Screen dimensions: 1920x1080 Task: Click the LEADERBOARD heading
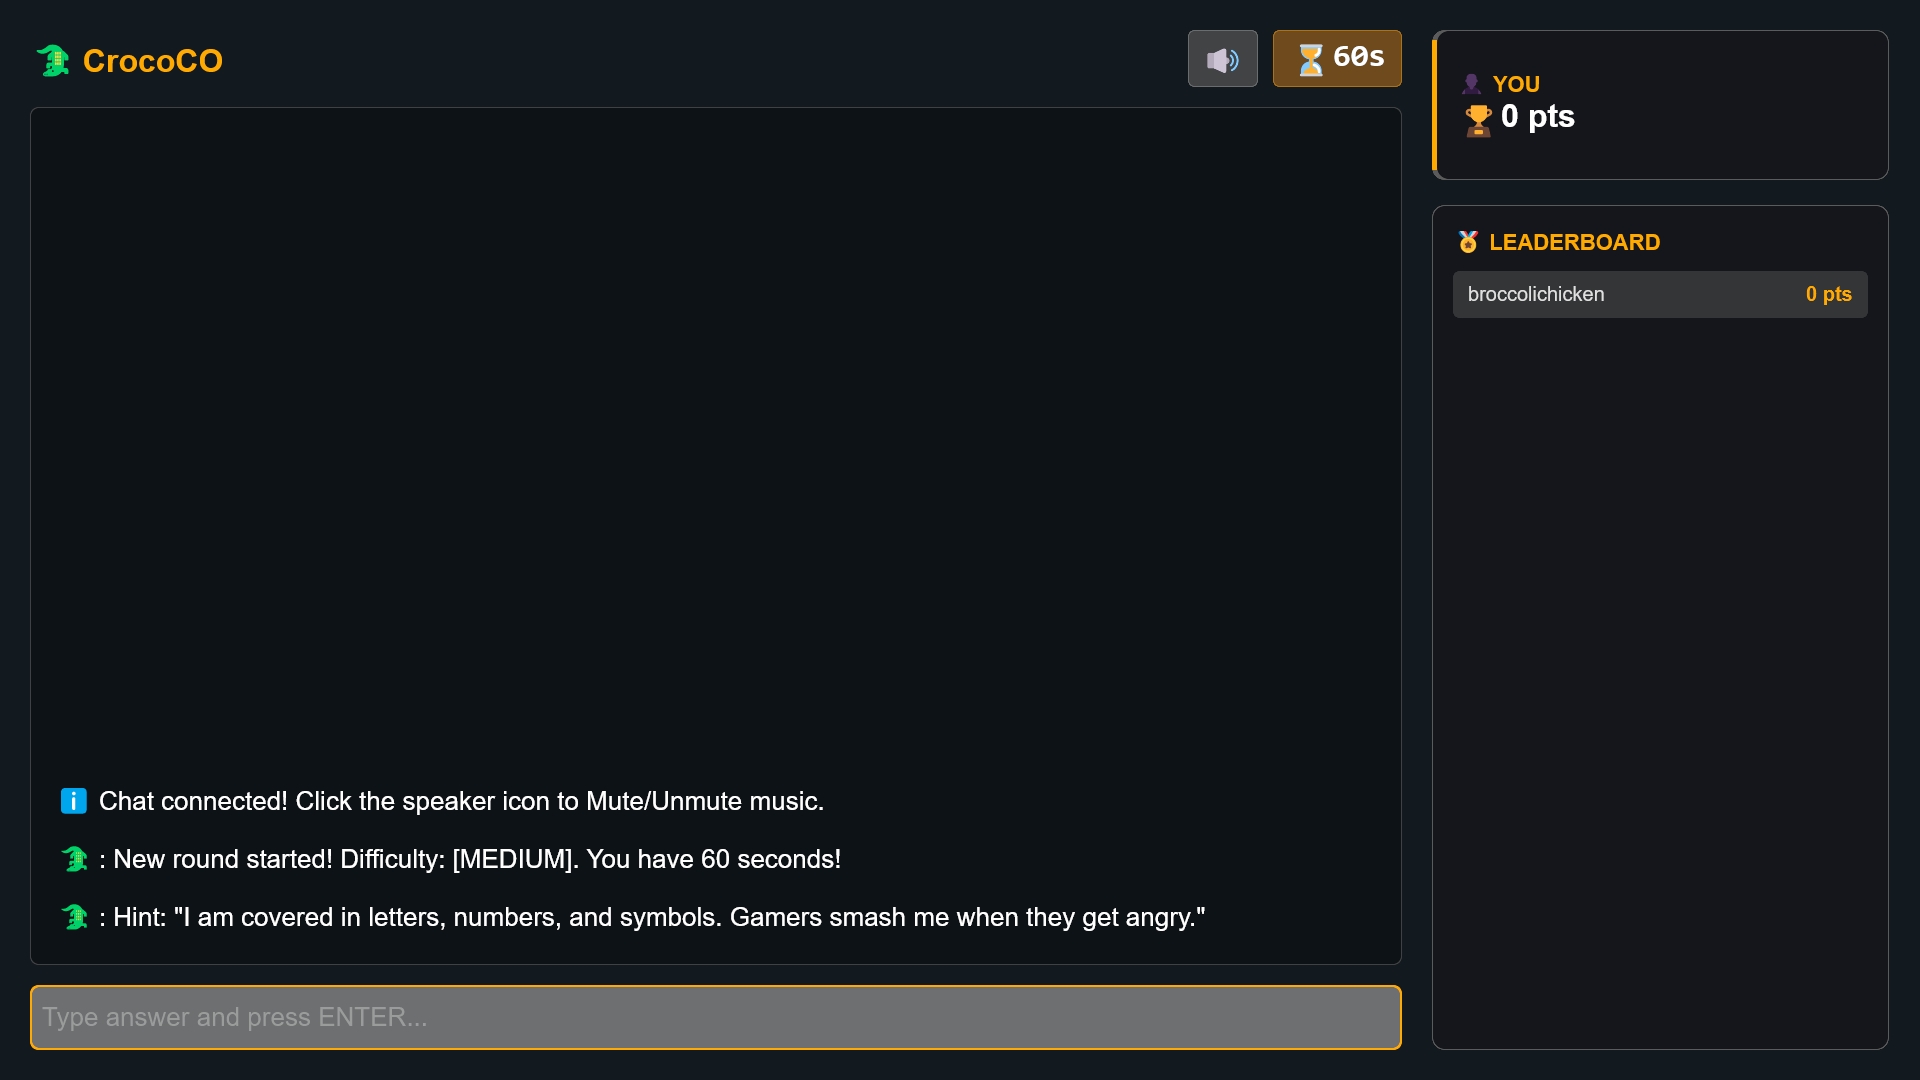1574,242
